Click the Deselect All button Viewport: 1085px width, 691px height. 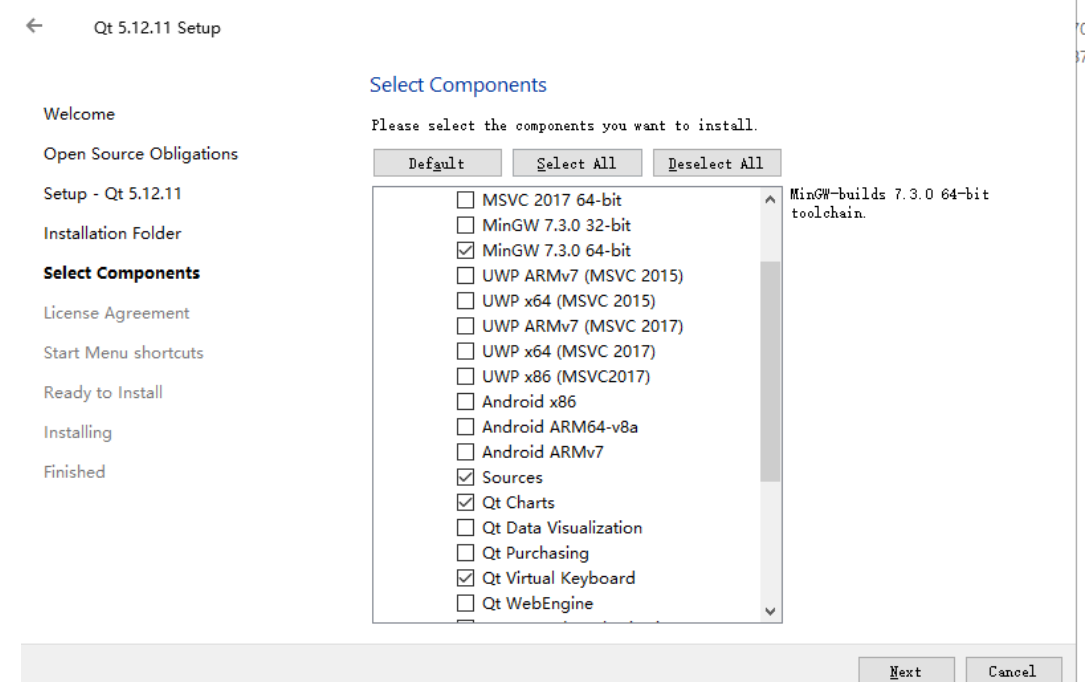(x=717, y=163)
